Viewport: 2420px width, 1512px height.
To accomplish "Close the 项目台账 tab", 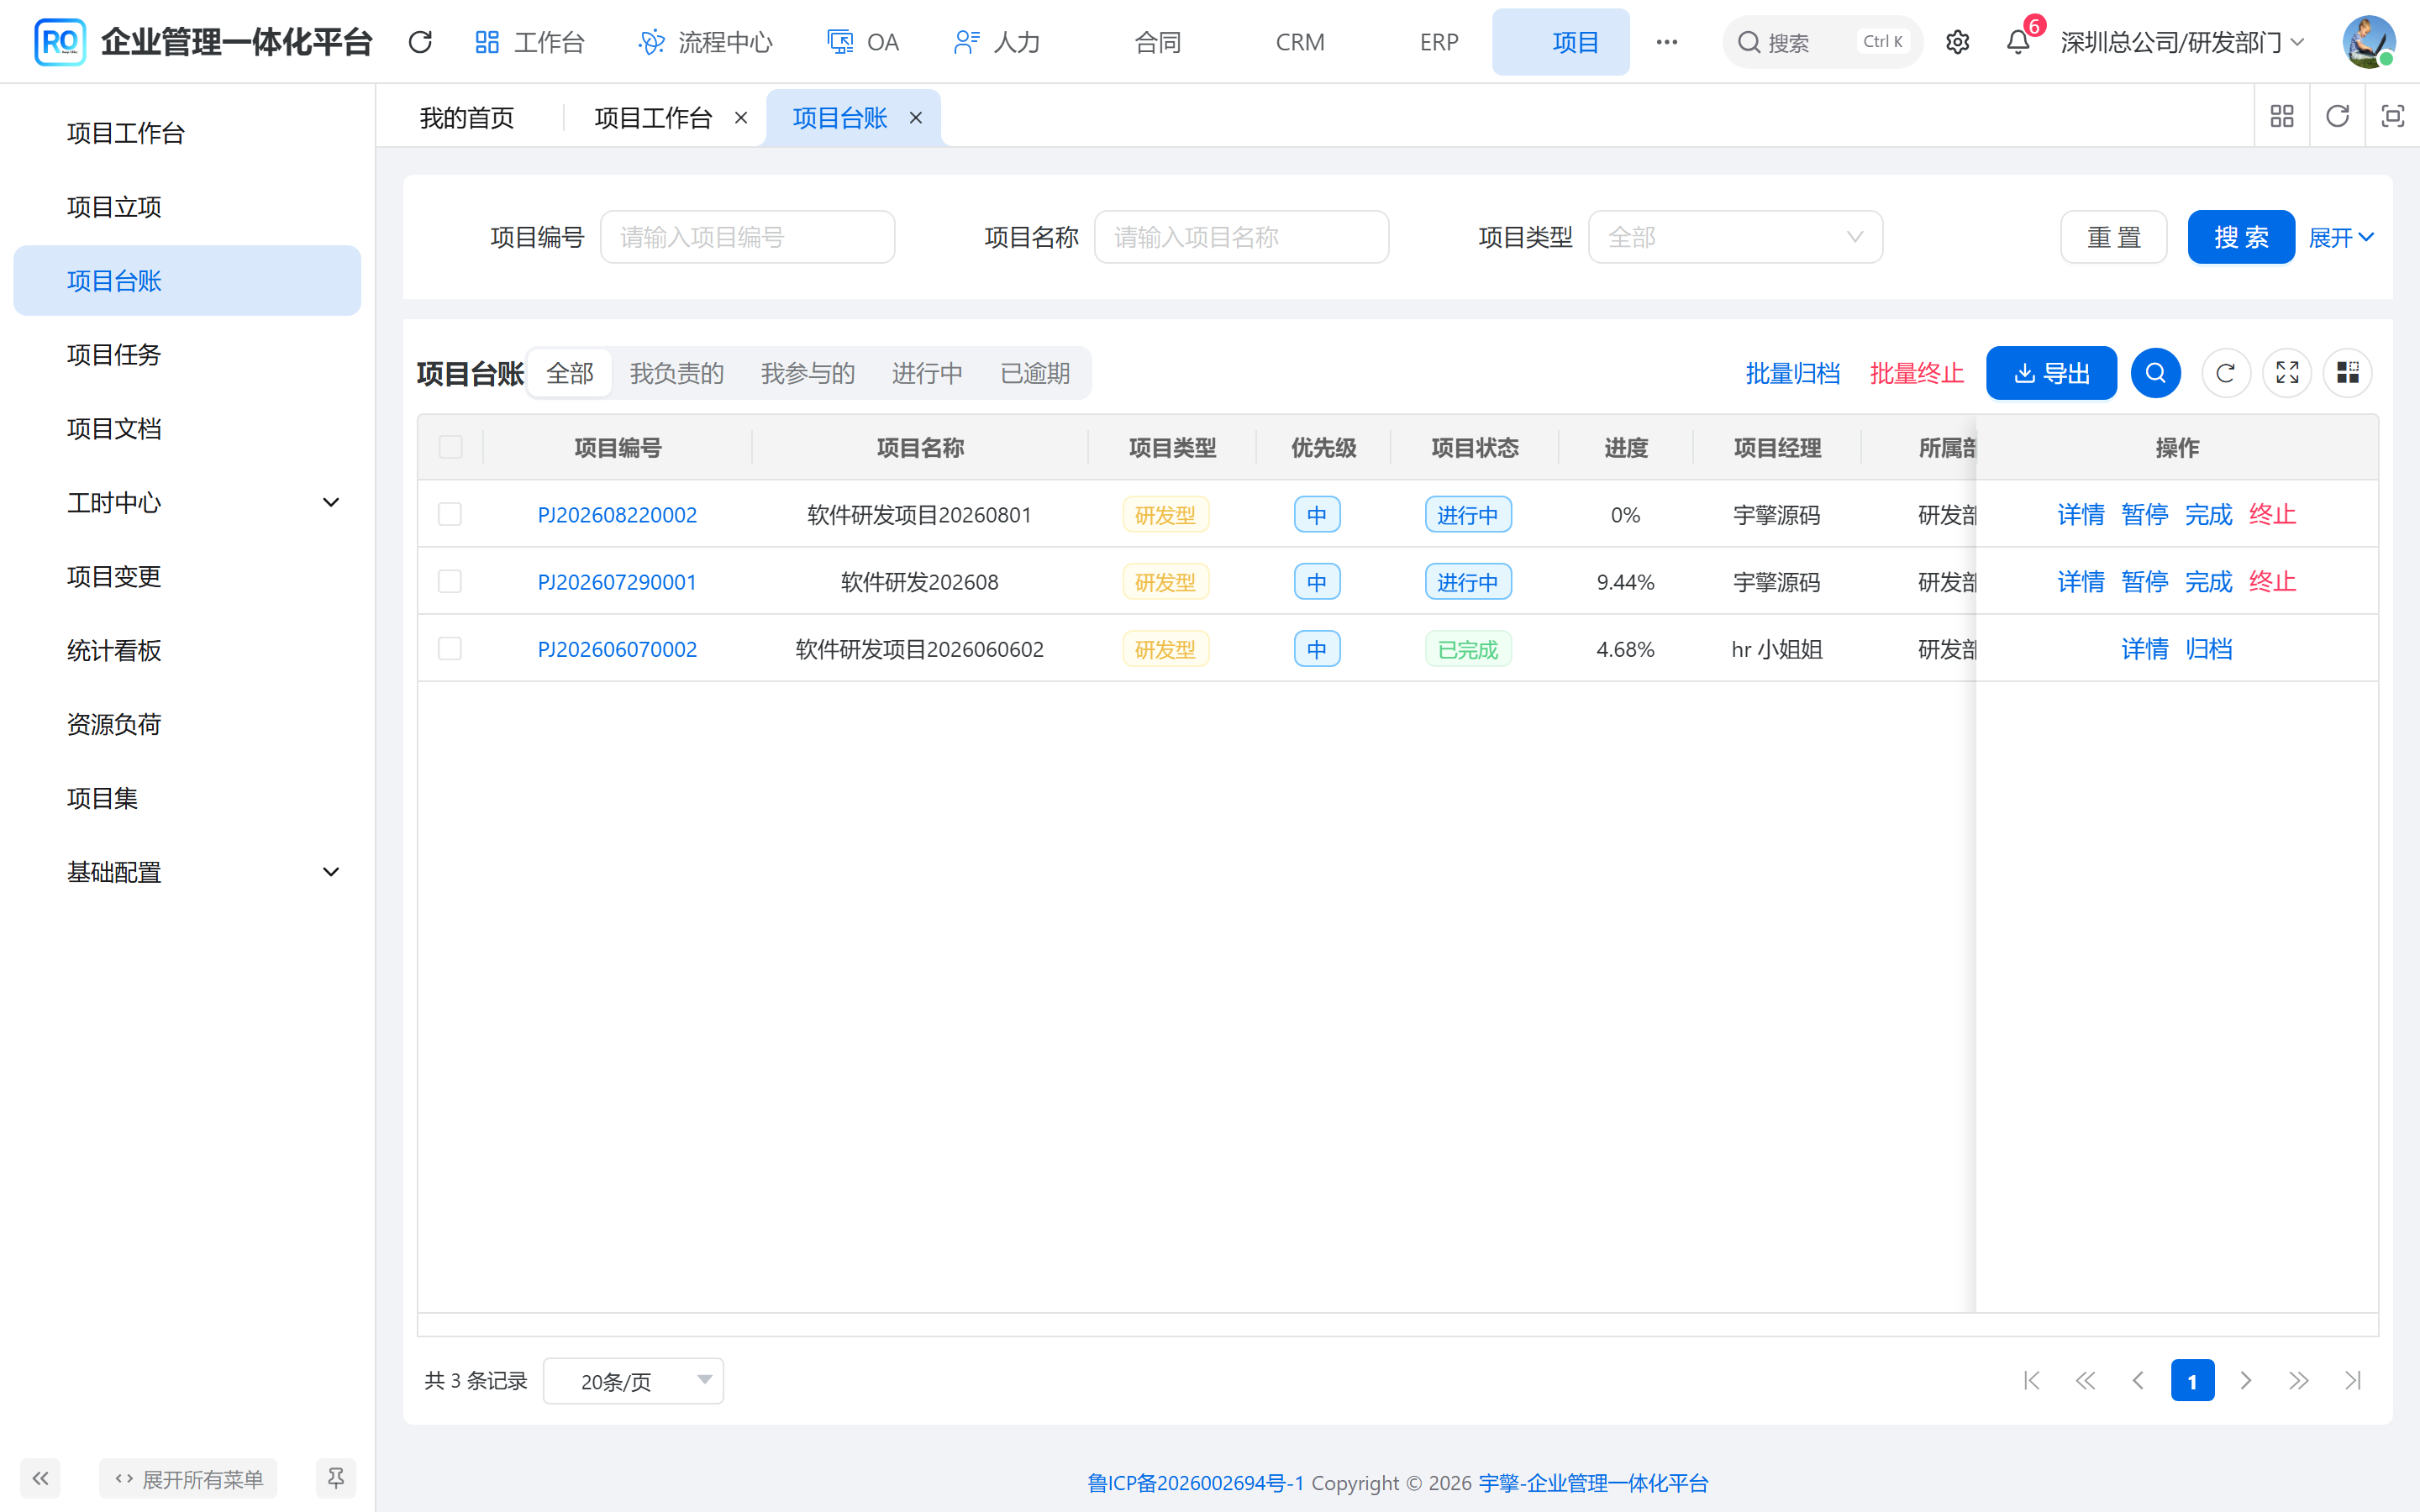I will (915, 118).
